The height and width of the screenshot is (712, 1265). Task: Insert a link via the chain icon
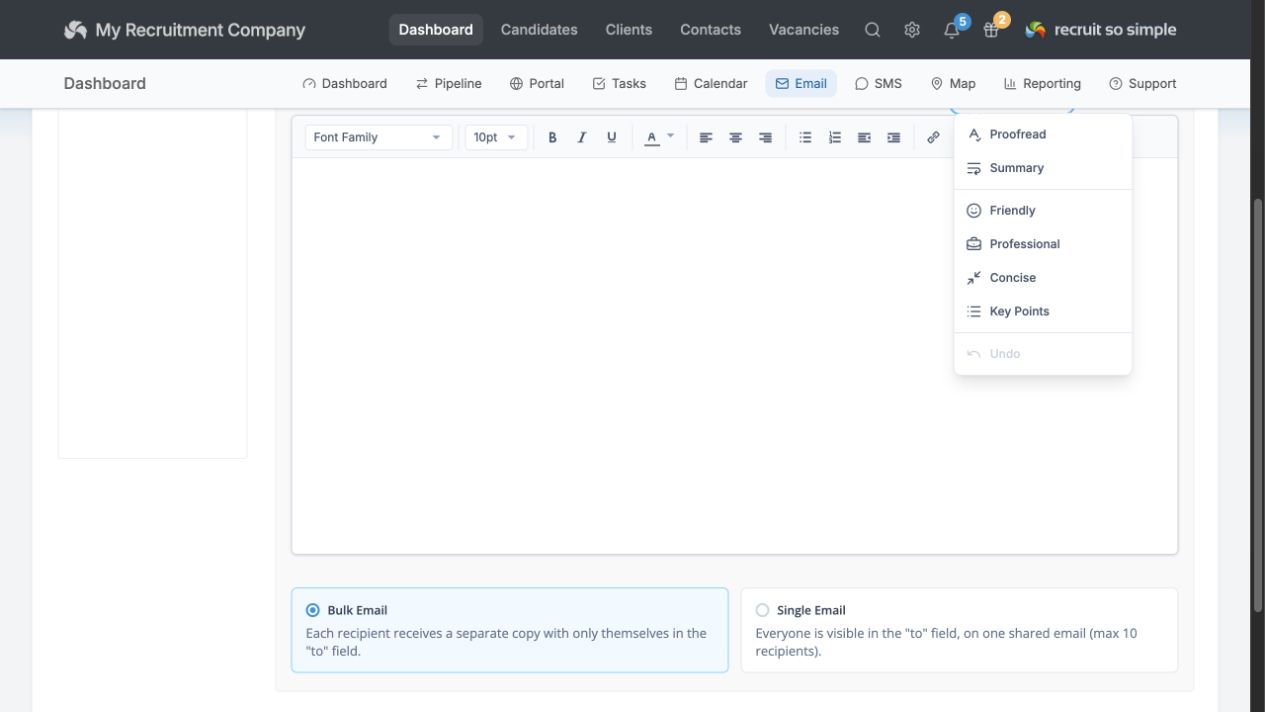pos(933,137)
